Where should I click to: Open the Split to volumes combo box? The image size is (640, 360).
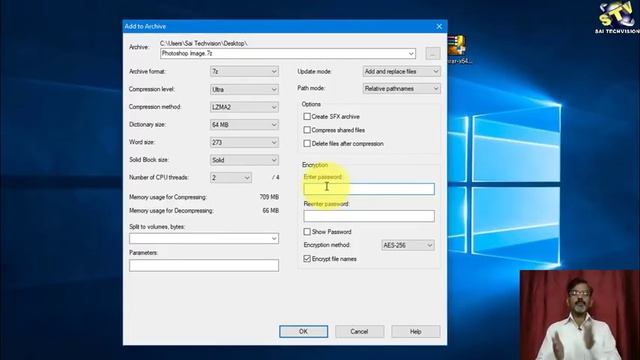[204, 239]
